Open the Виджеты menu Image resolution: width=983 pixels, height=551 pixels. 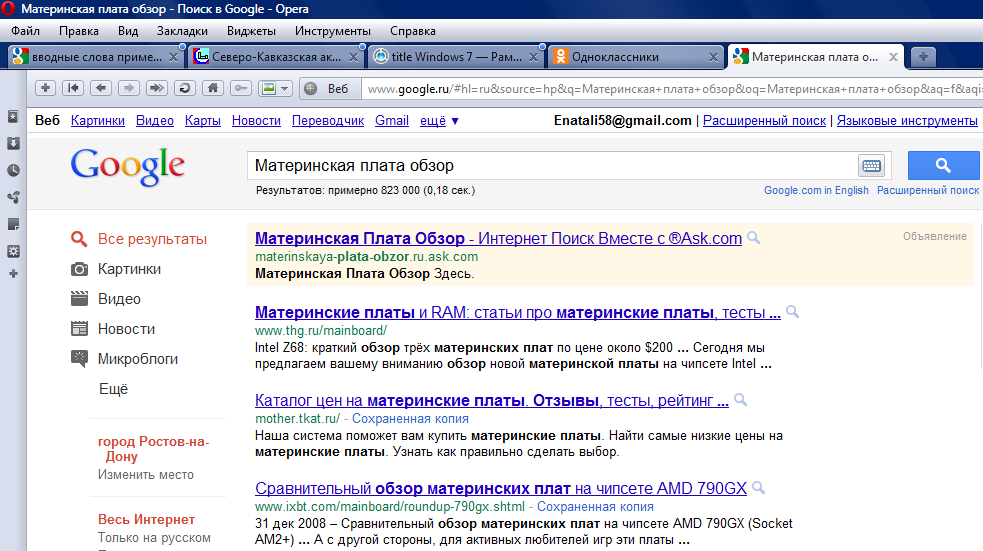[x=251, y=31]
